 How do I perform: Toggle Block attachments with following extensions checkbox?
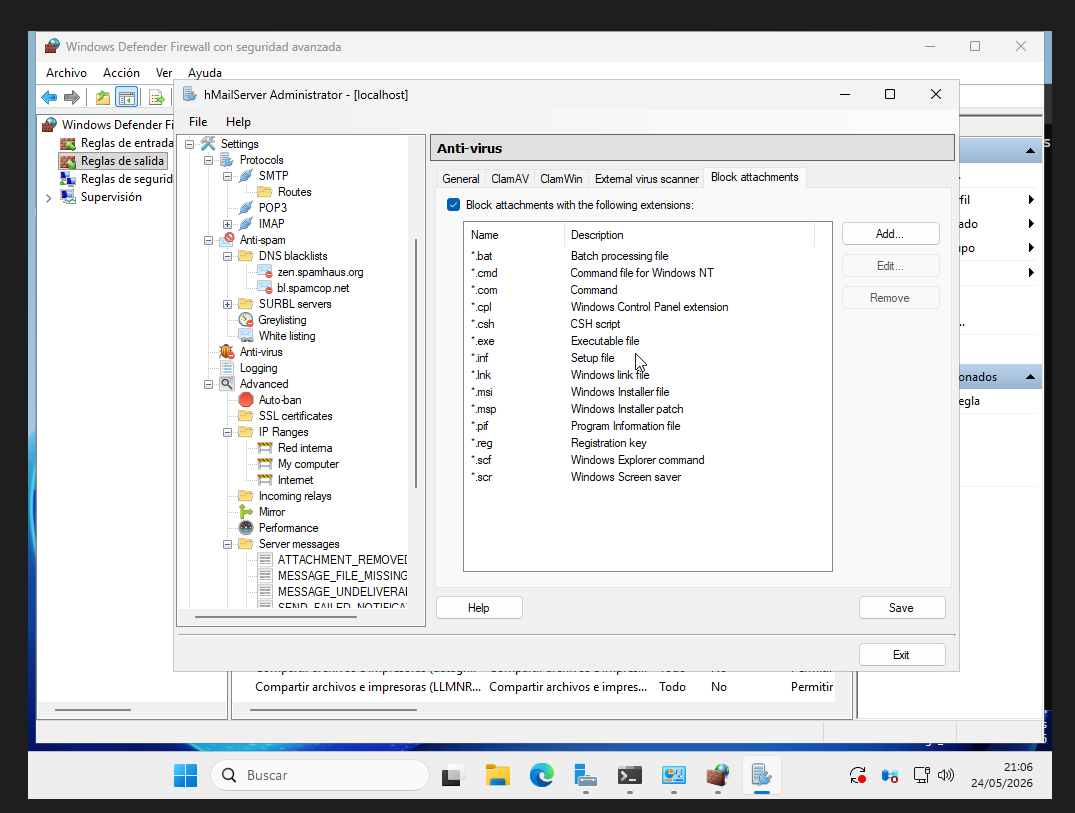(x=453, y=205)
